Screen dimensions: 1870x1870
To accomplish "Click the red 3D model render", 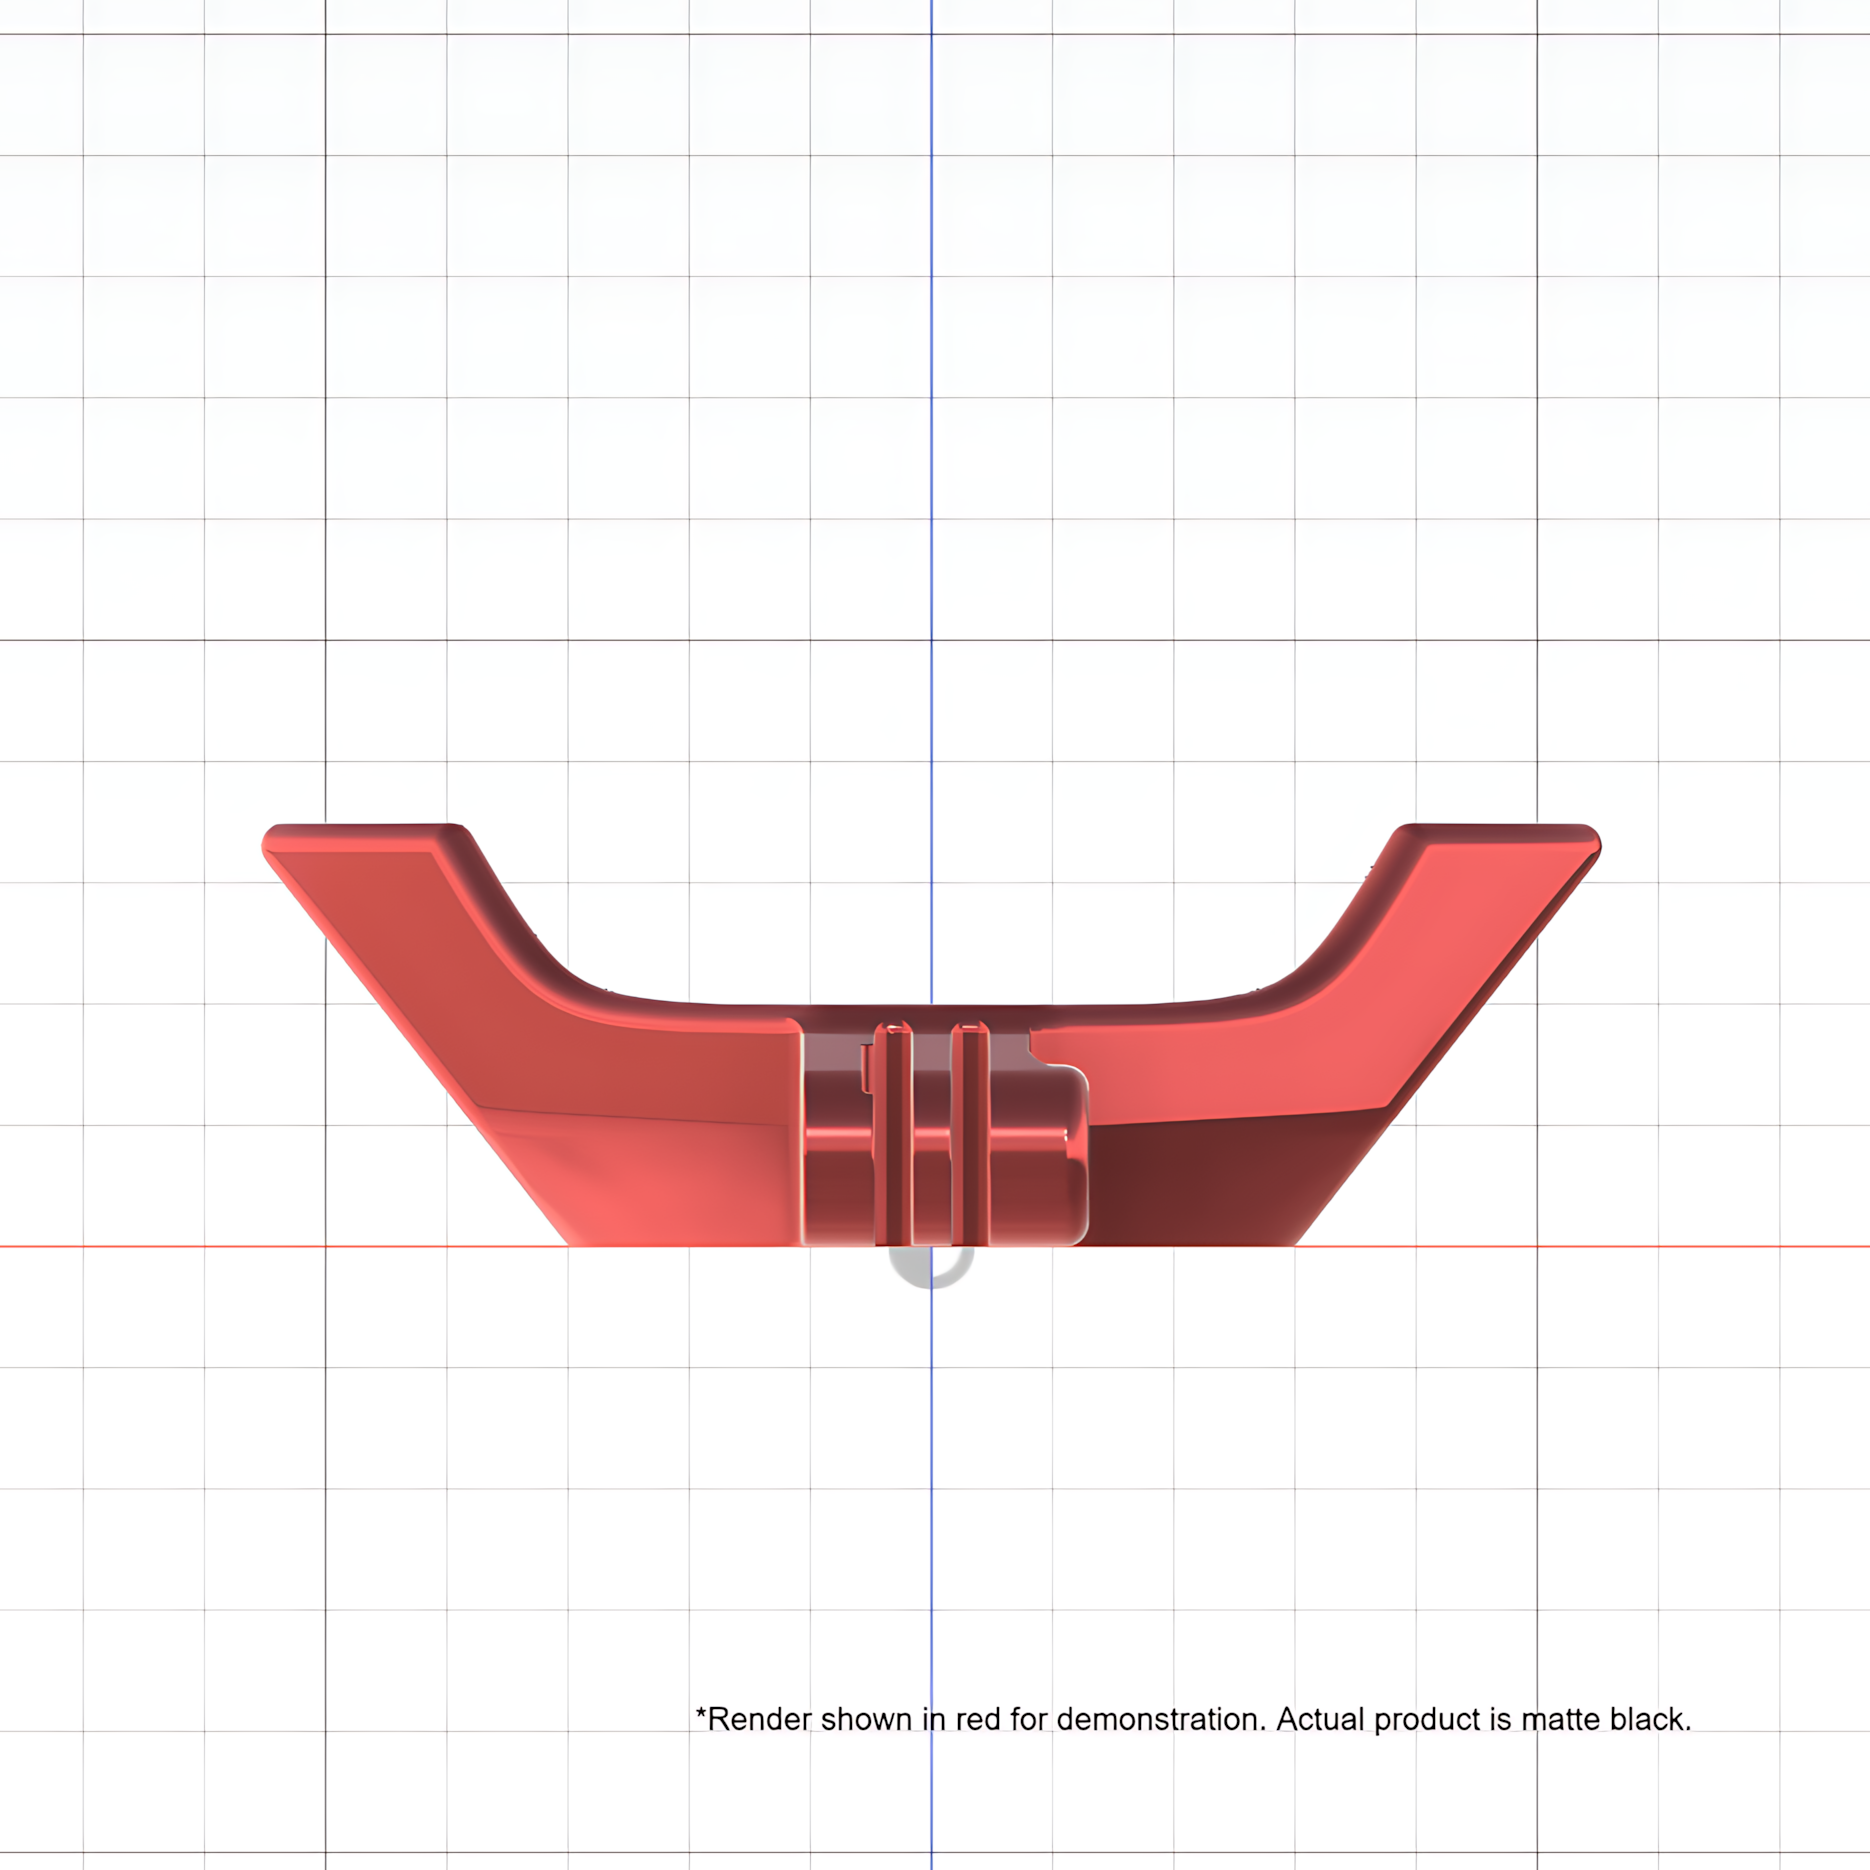I will tap(931, 1034).
